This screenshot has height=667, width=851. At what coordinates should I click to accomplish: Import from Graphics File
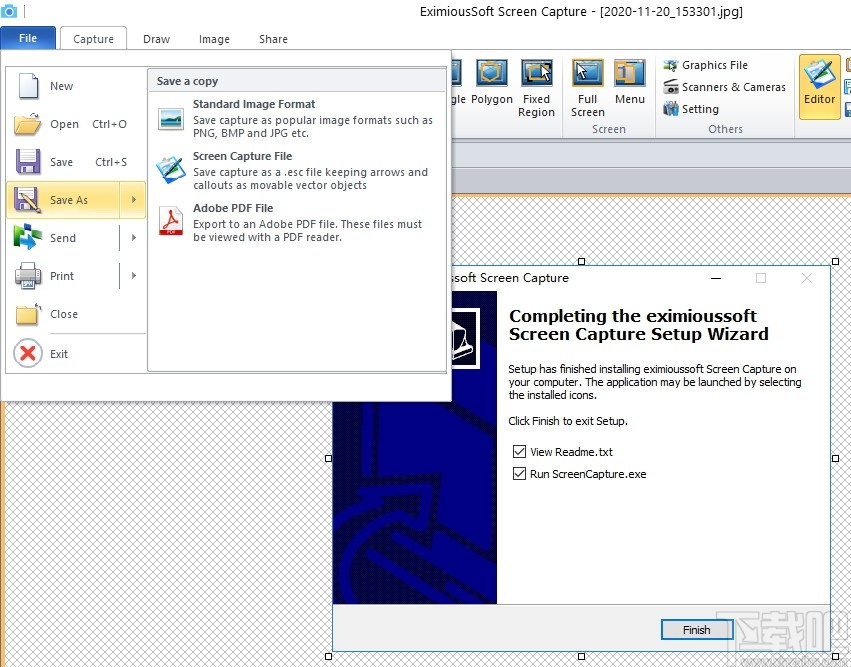point(713,65)
